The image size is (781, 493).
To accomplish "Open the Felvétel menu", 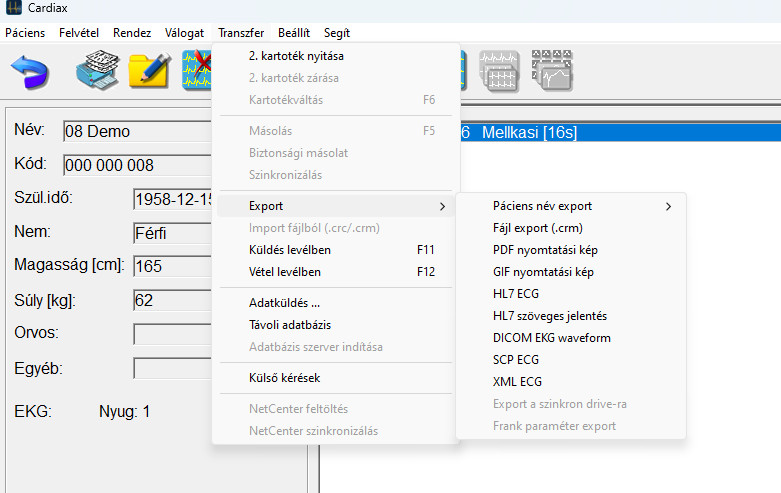I will 79,33.
